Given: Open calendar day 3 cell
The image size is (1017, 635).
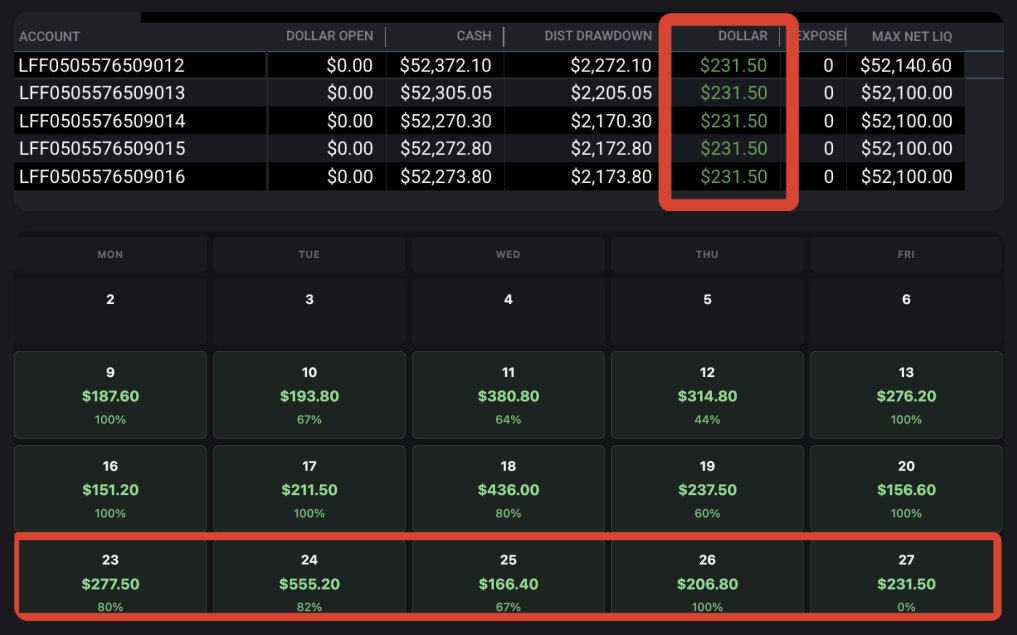Looking at the screenshot, I should (309, 312).
